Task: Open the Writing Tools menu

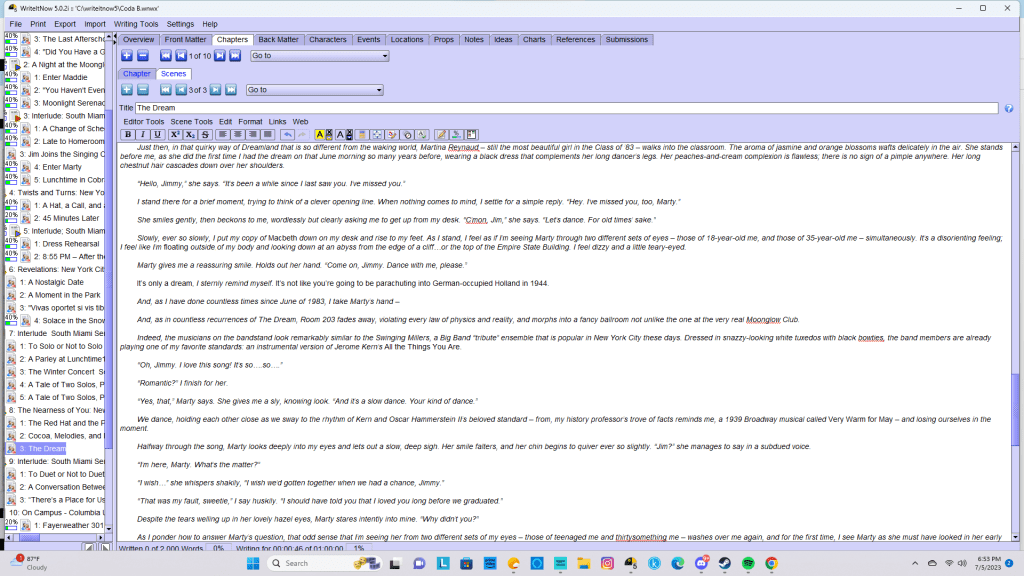Action: (x=135, y=23)
